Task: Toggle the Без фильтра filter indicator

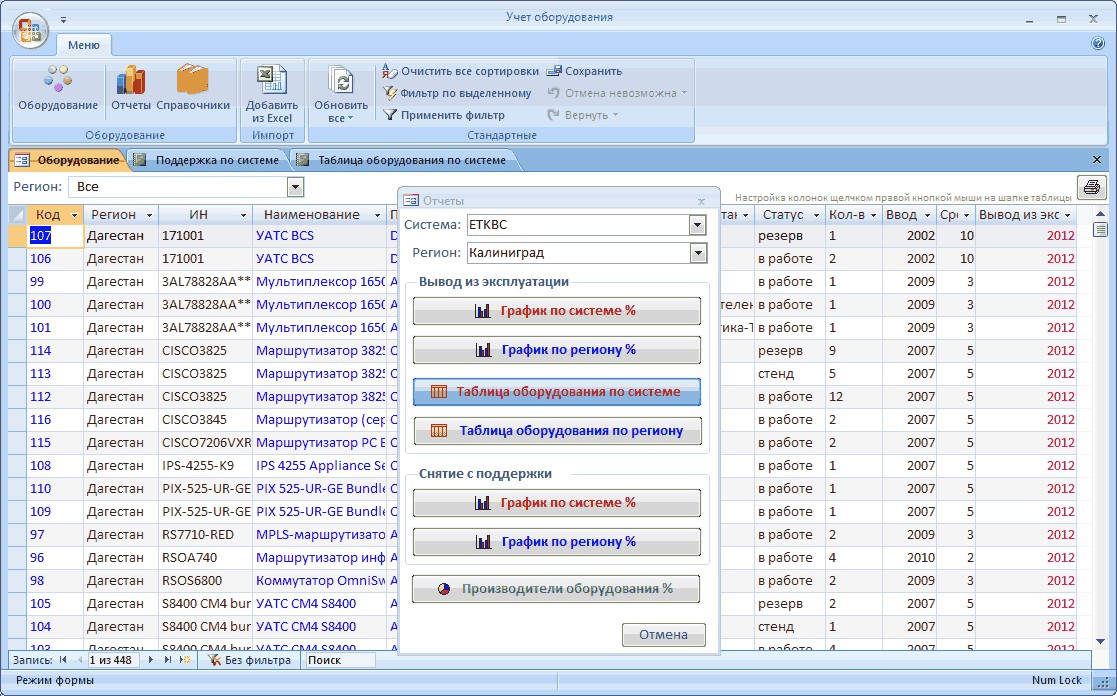Action: point(250,660)
